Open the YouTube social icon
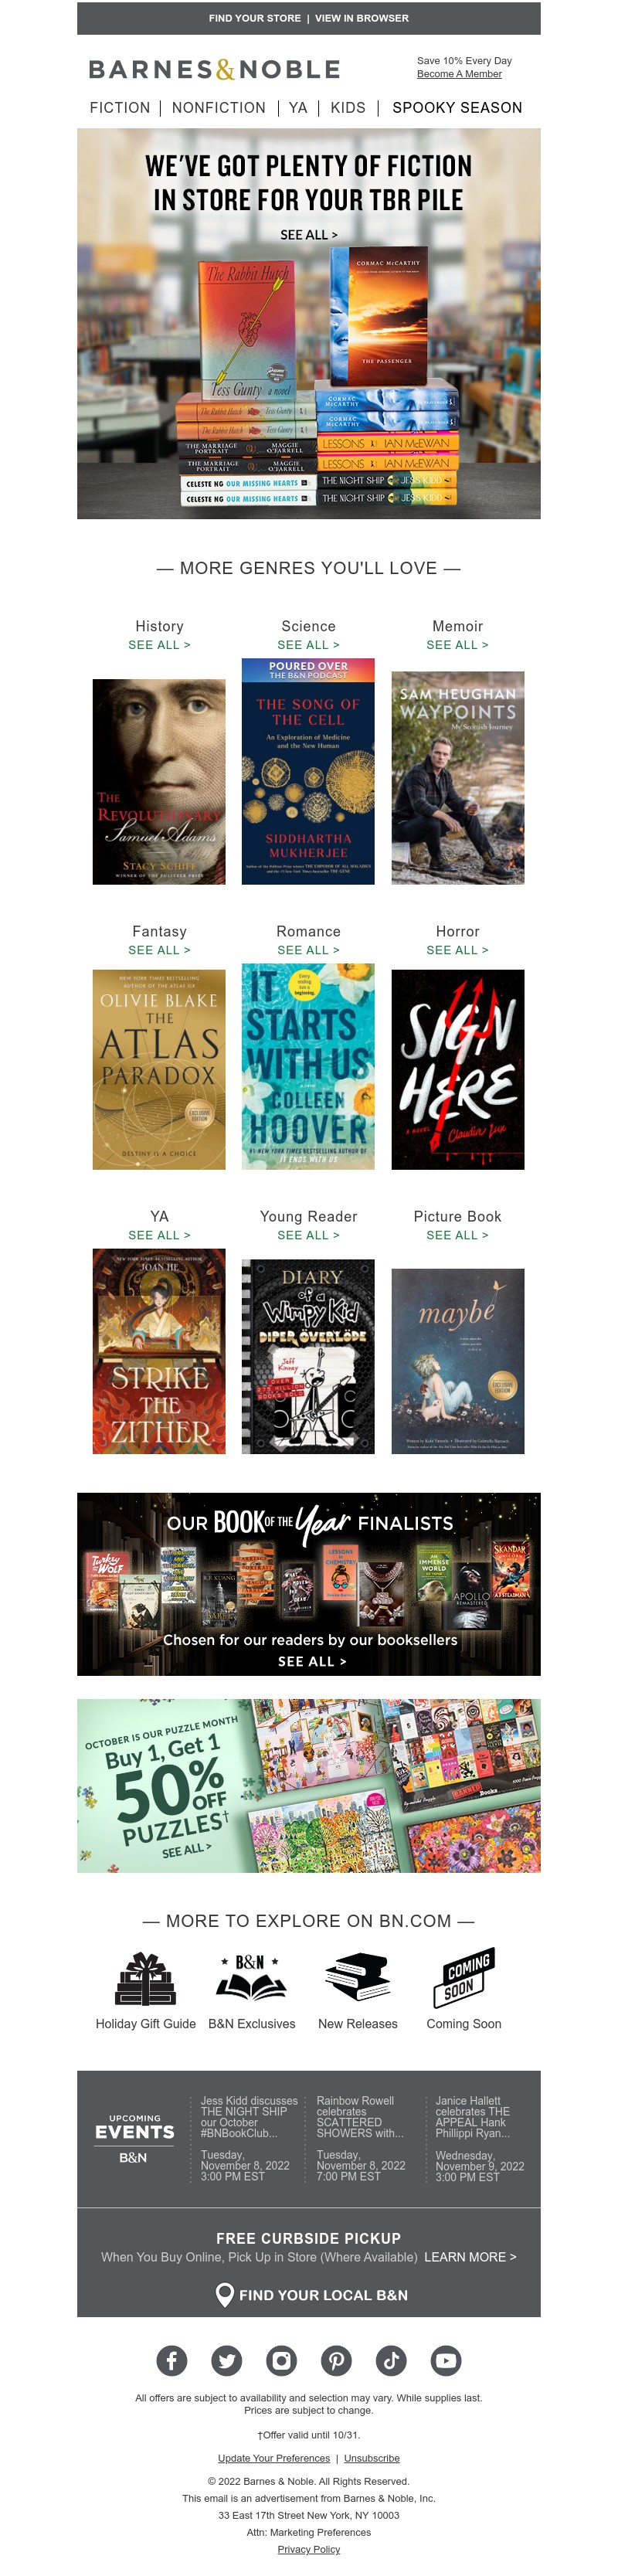This screenshot has height=2576, width=618. click(x=446, y=2360)
